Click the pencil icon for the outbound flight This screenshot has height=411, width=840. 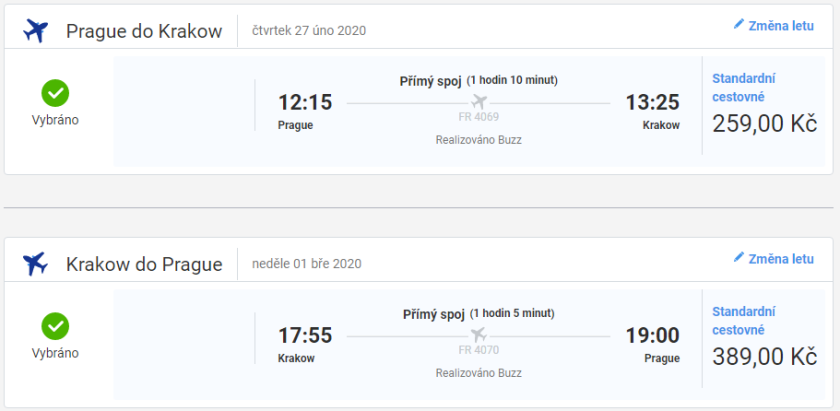coord(739,25)
